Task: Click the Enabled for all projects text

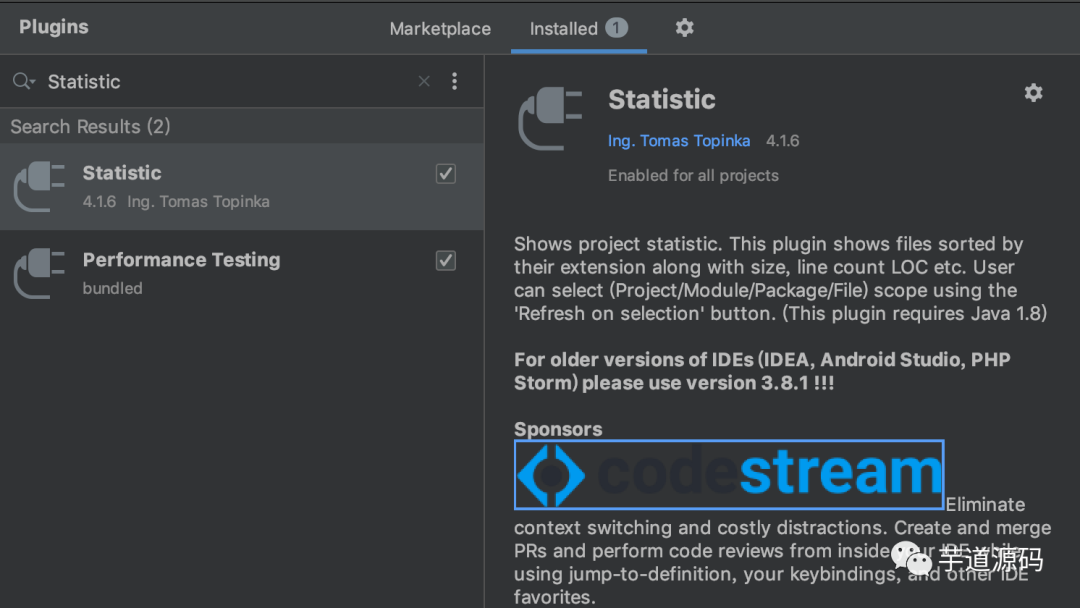Action: (x=693, y=176)
